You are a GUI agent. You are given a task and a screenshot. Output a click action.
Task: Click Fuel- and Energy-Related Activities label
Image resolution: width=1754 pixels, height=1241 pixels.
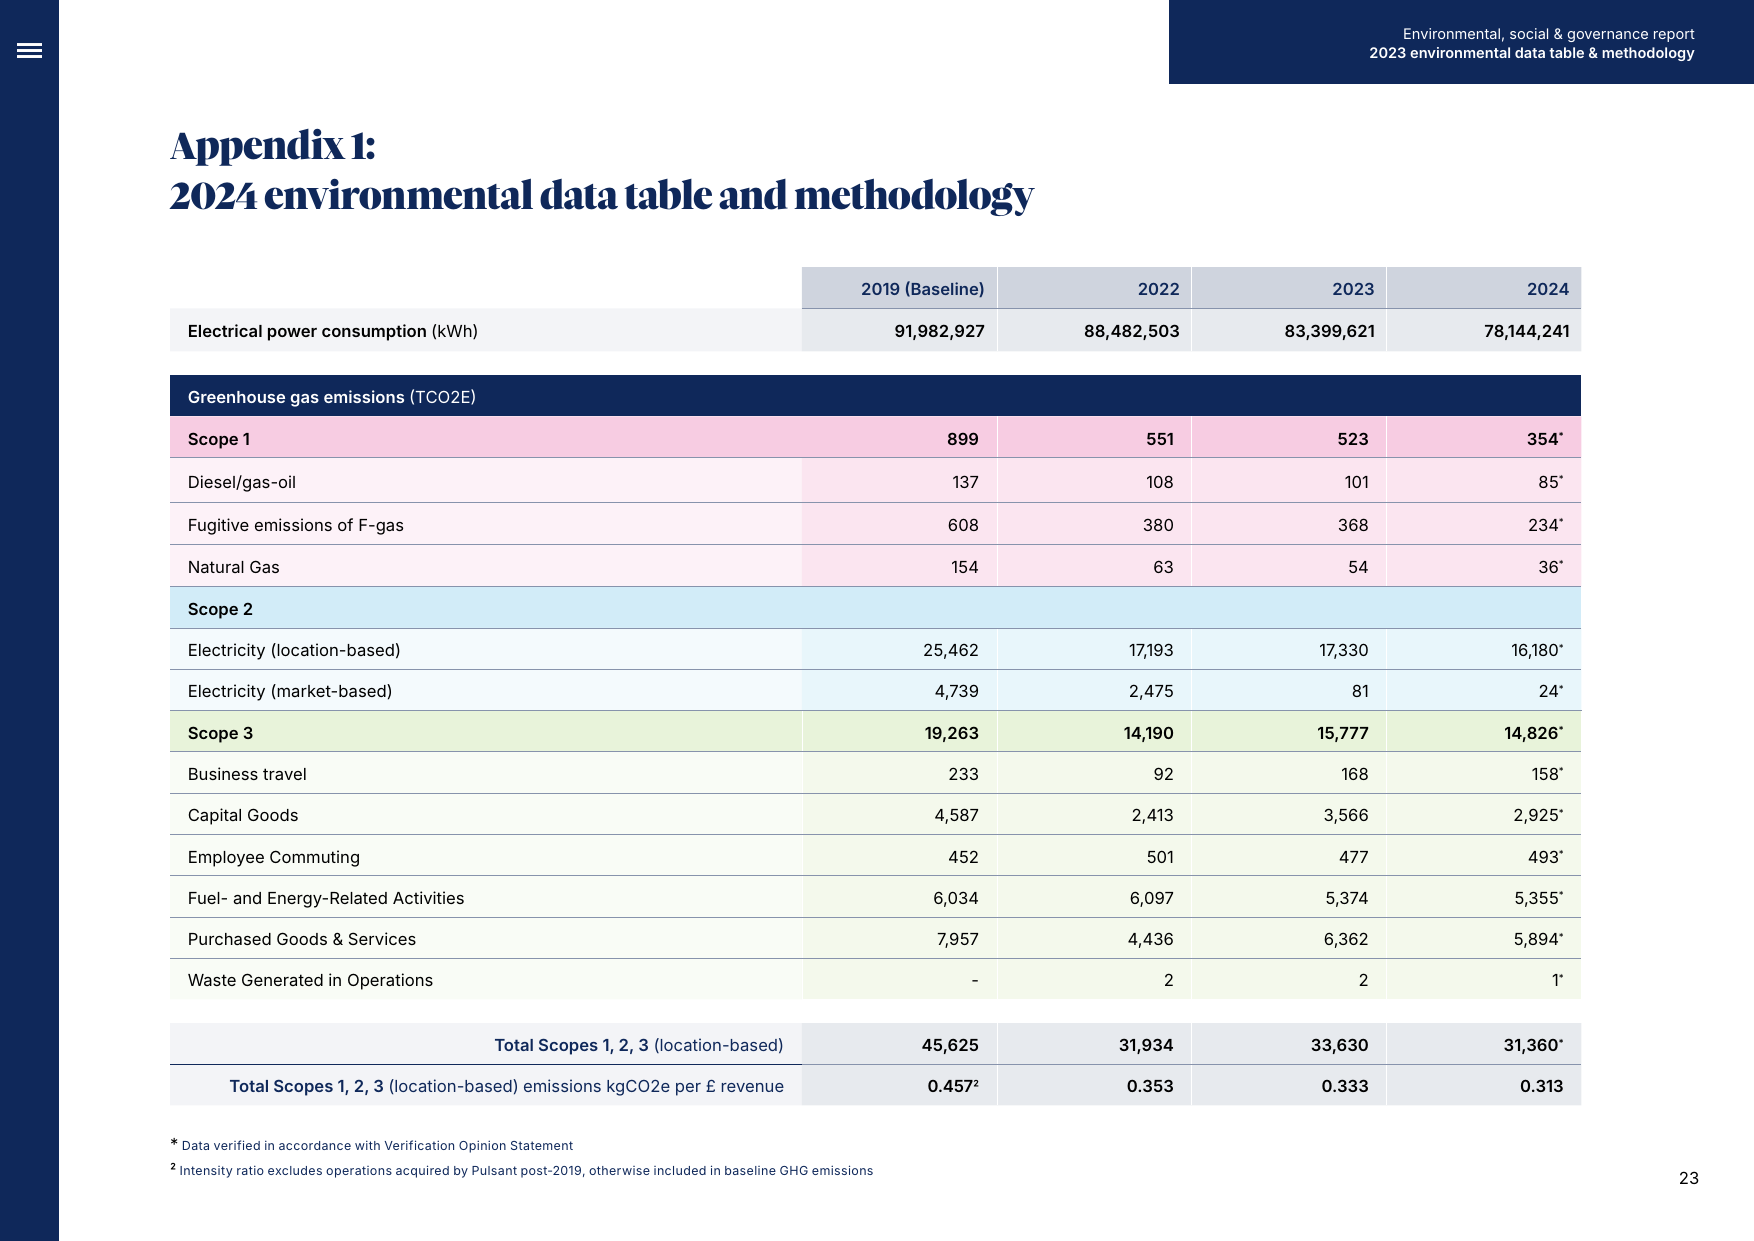click(326, 898)
